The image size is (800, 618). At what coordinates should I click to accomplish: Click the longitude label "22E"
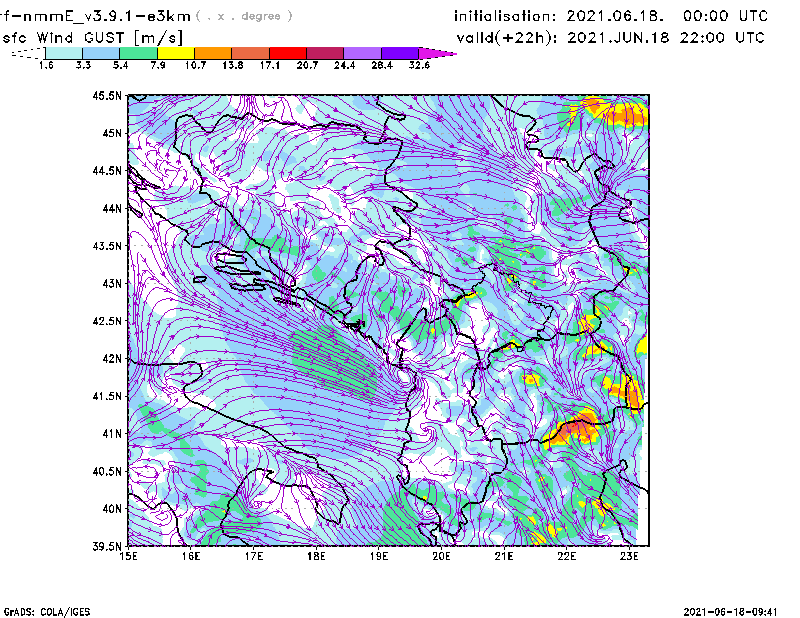pos(566,556)
